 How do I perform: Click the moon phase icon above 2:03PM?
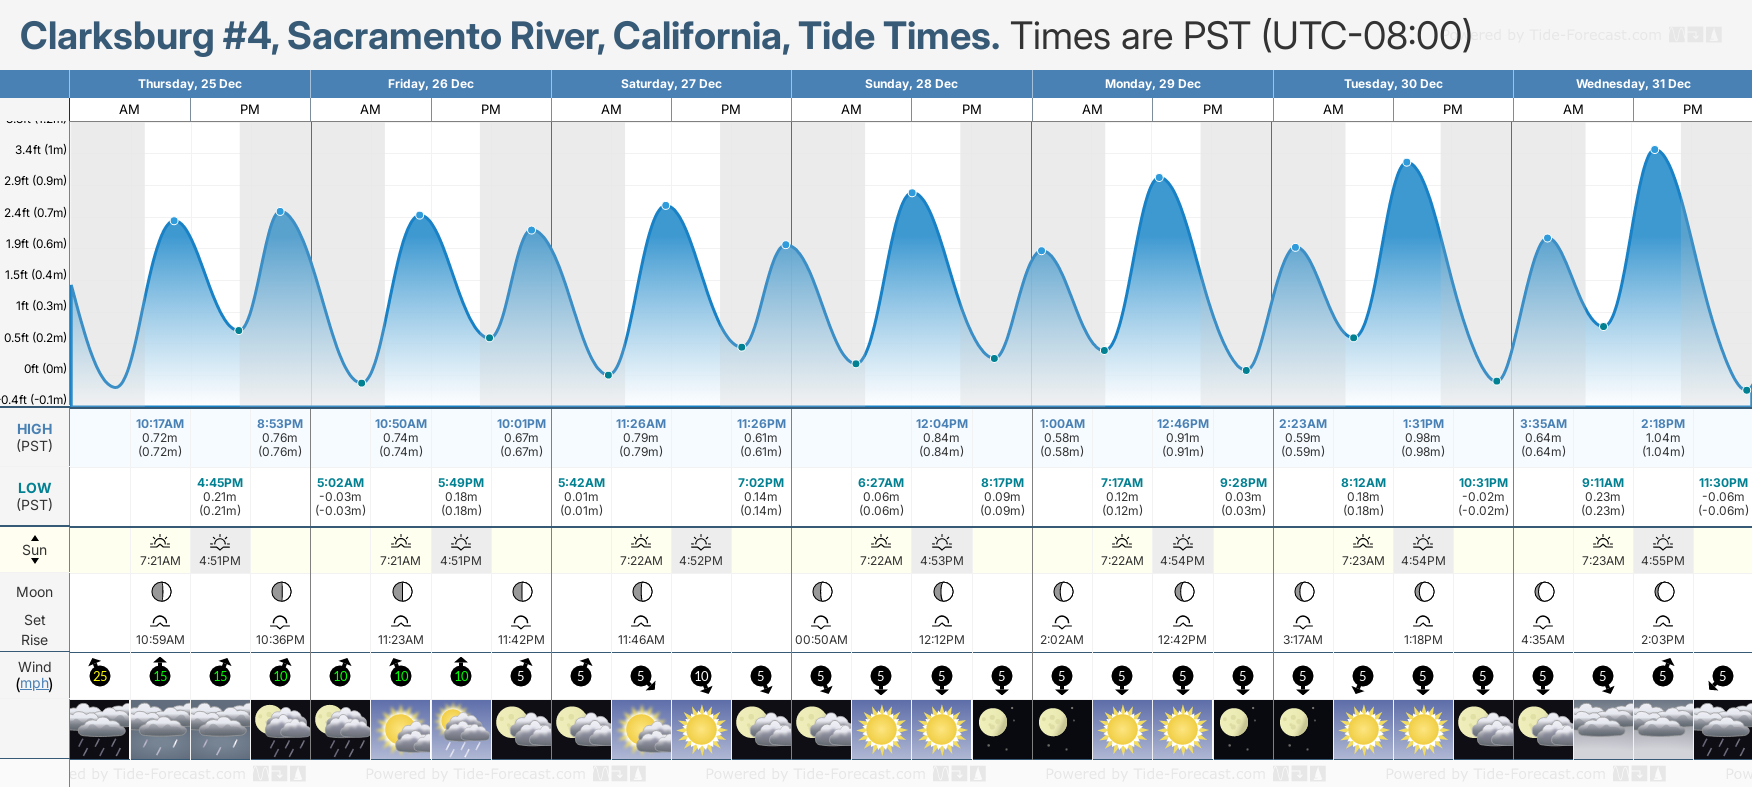pos(1663,592)
